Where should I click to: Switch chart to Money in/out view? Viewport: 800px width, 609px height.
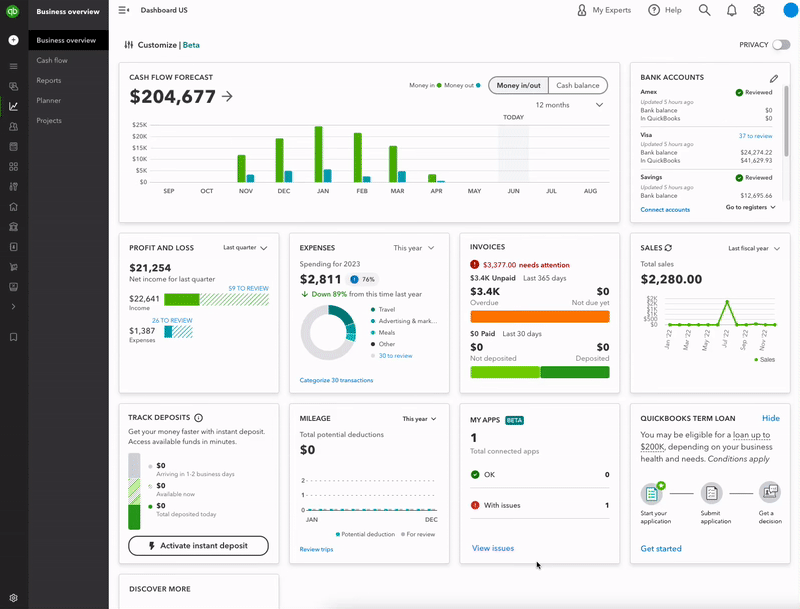518,85
